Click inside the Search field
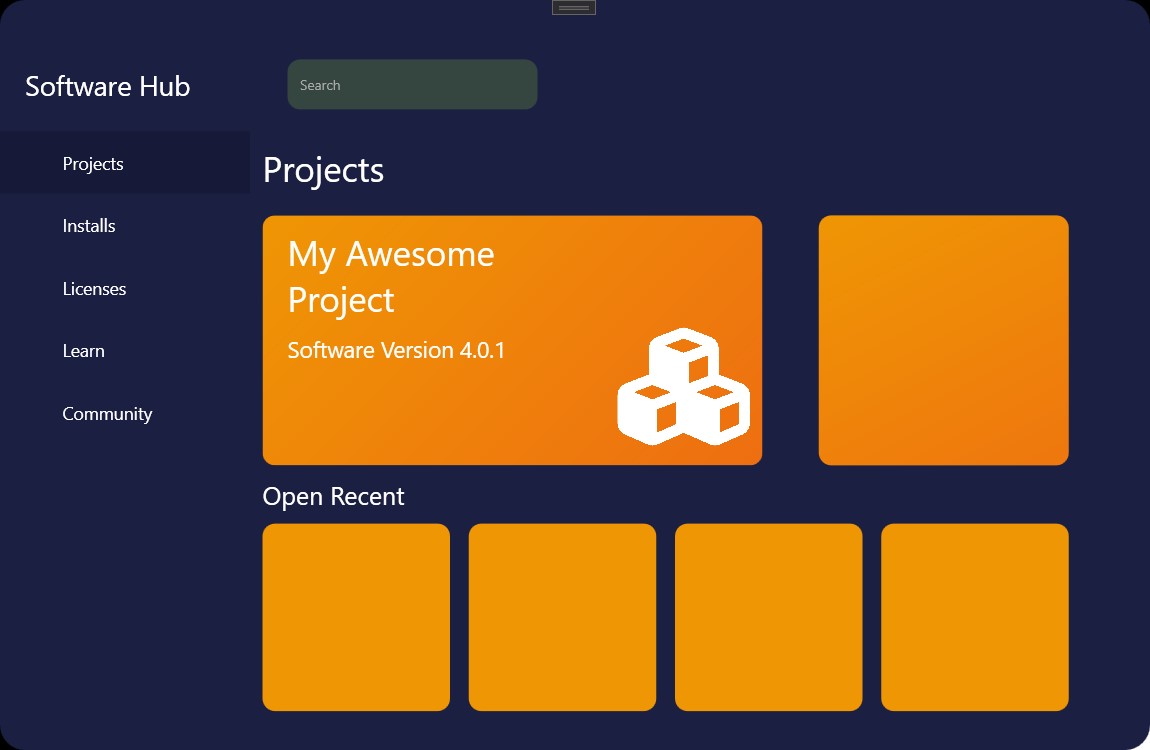 pos(412,84)
